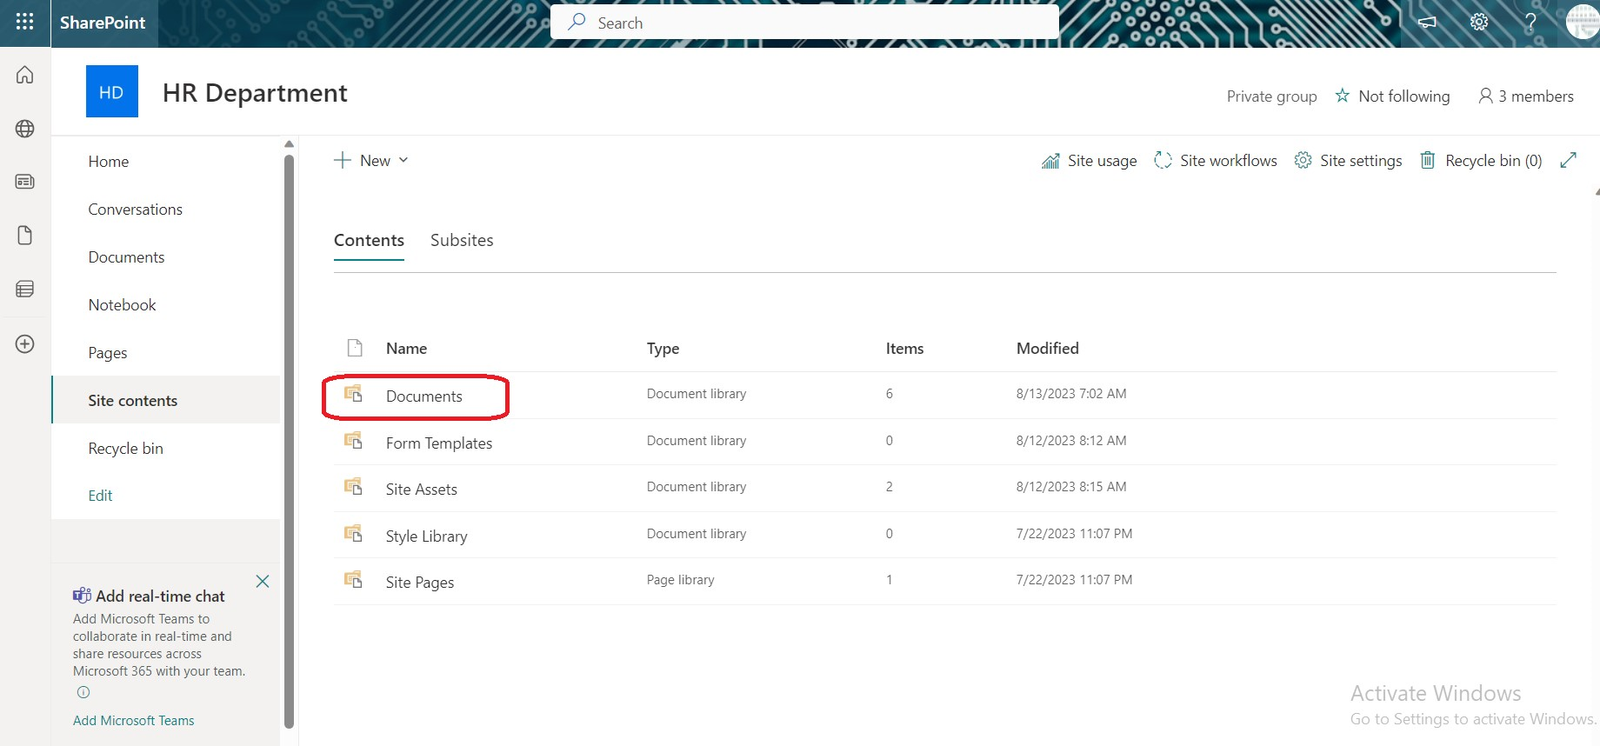Image resolution: width=1600 pixels, height=746 pixels.
Task: Dismiss the Add real-time chat panel
Action: click(262, 581)
